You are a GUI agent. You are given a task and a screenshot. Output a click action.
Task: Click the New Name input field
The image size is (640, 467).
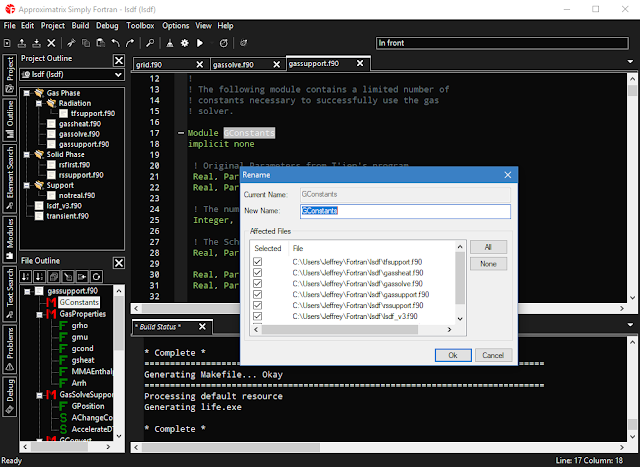pyautogui.click(x=405, y=211)
